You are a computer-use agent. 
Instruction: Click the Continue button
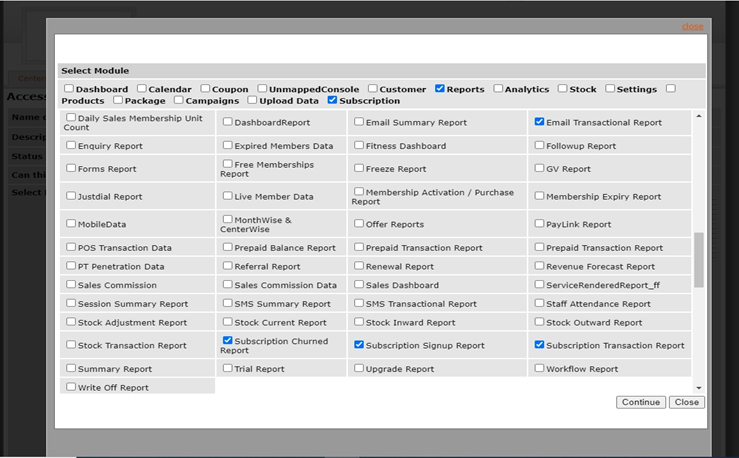(640, 402)
